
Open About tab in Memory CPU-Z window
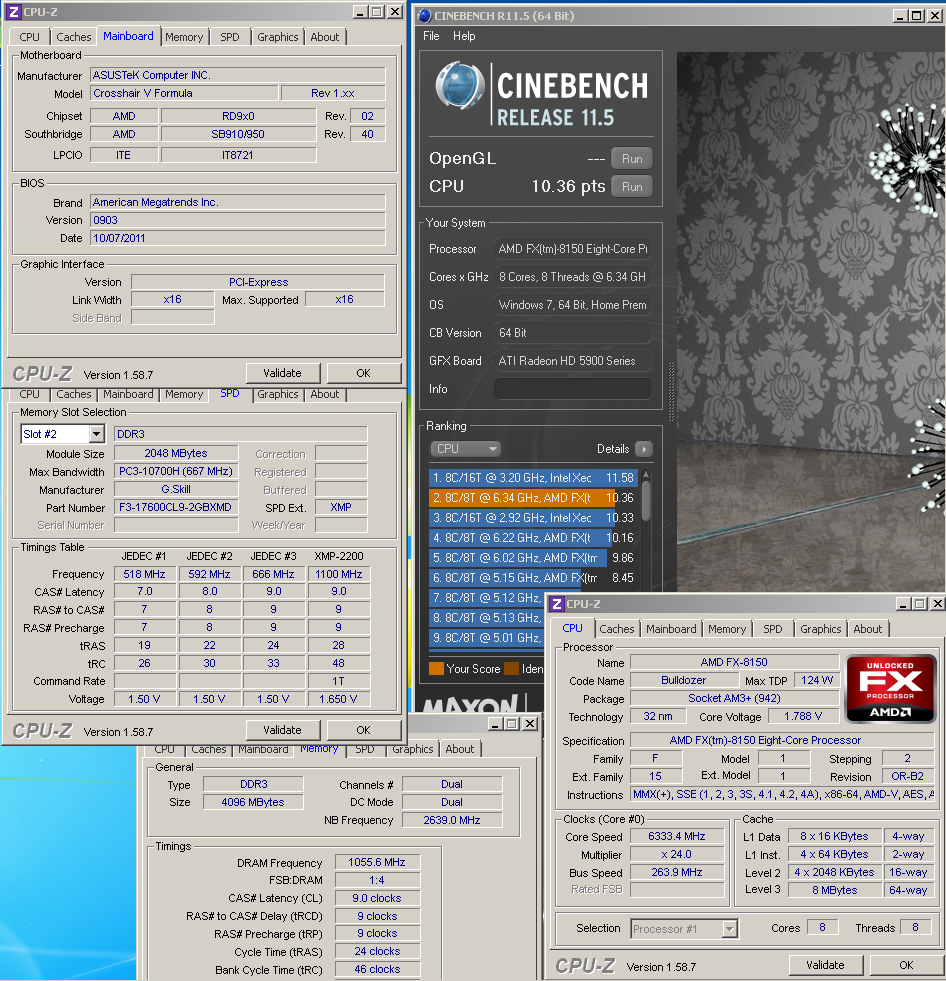tap(460, 749)
